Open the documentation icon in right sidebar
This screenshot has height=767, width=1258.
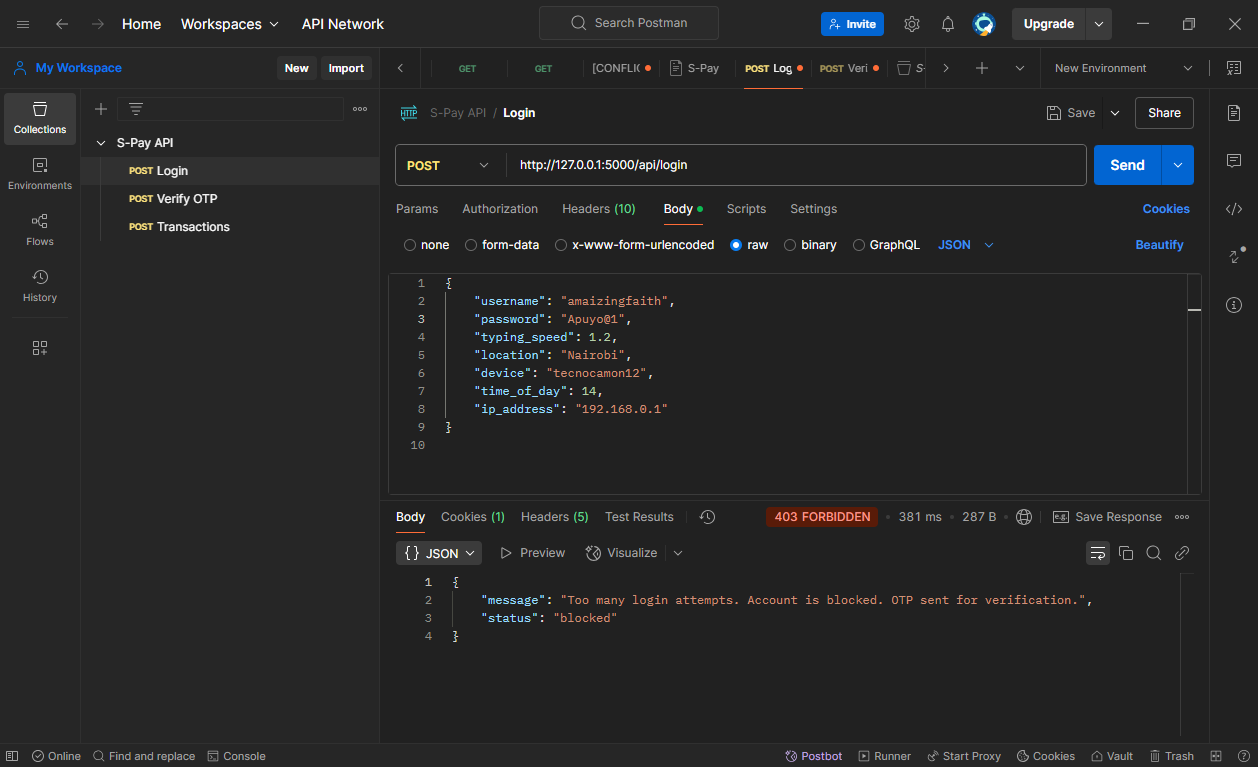click(1234, 113)
